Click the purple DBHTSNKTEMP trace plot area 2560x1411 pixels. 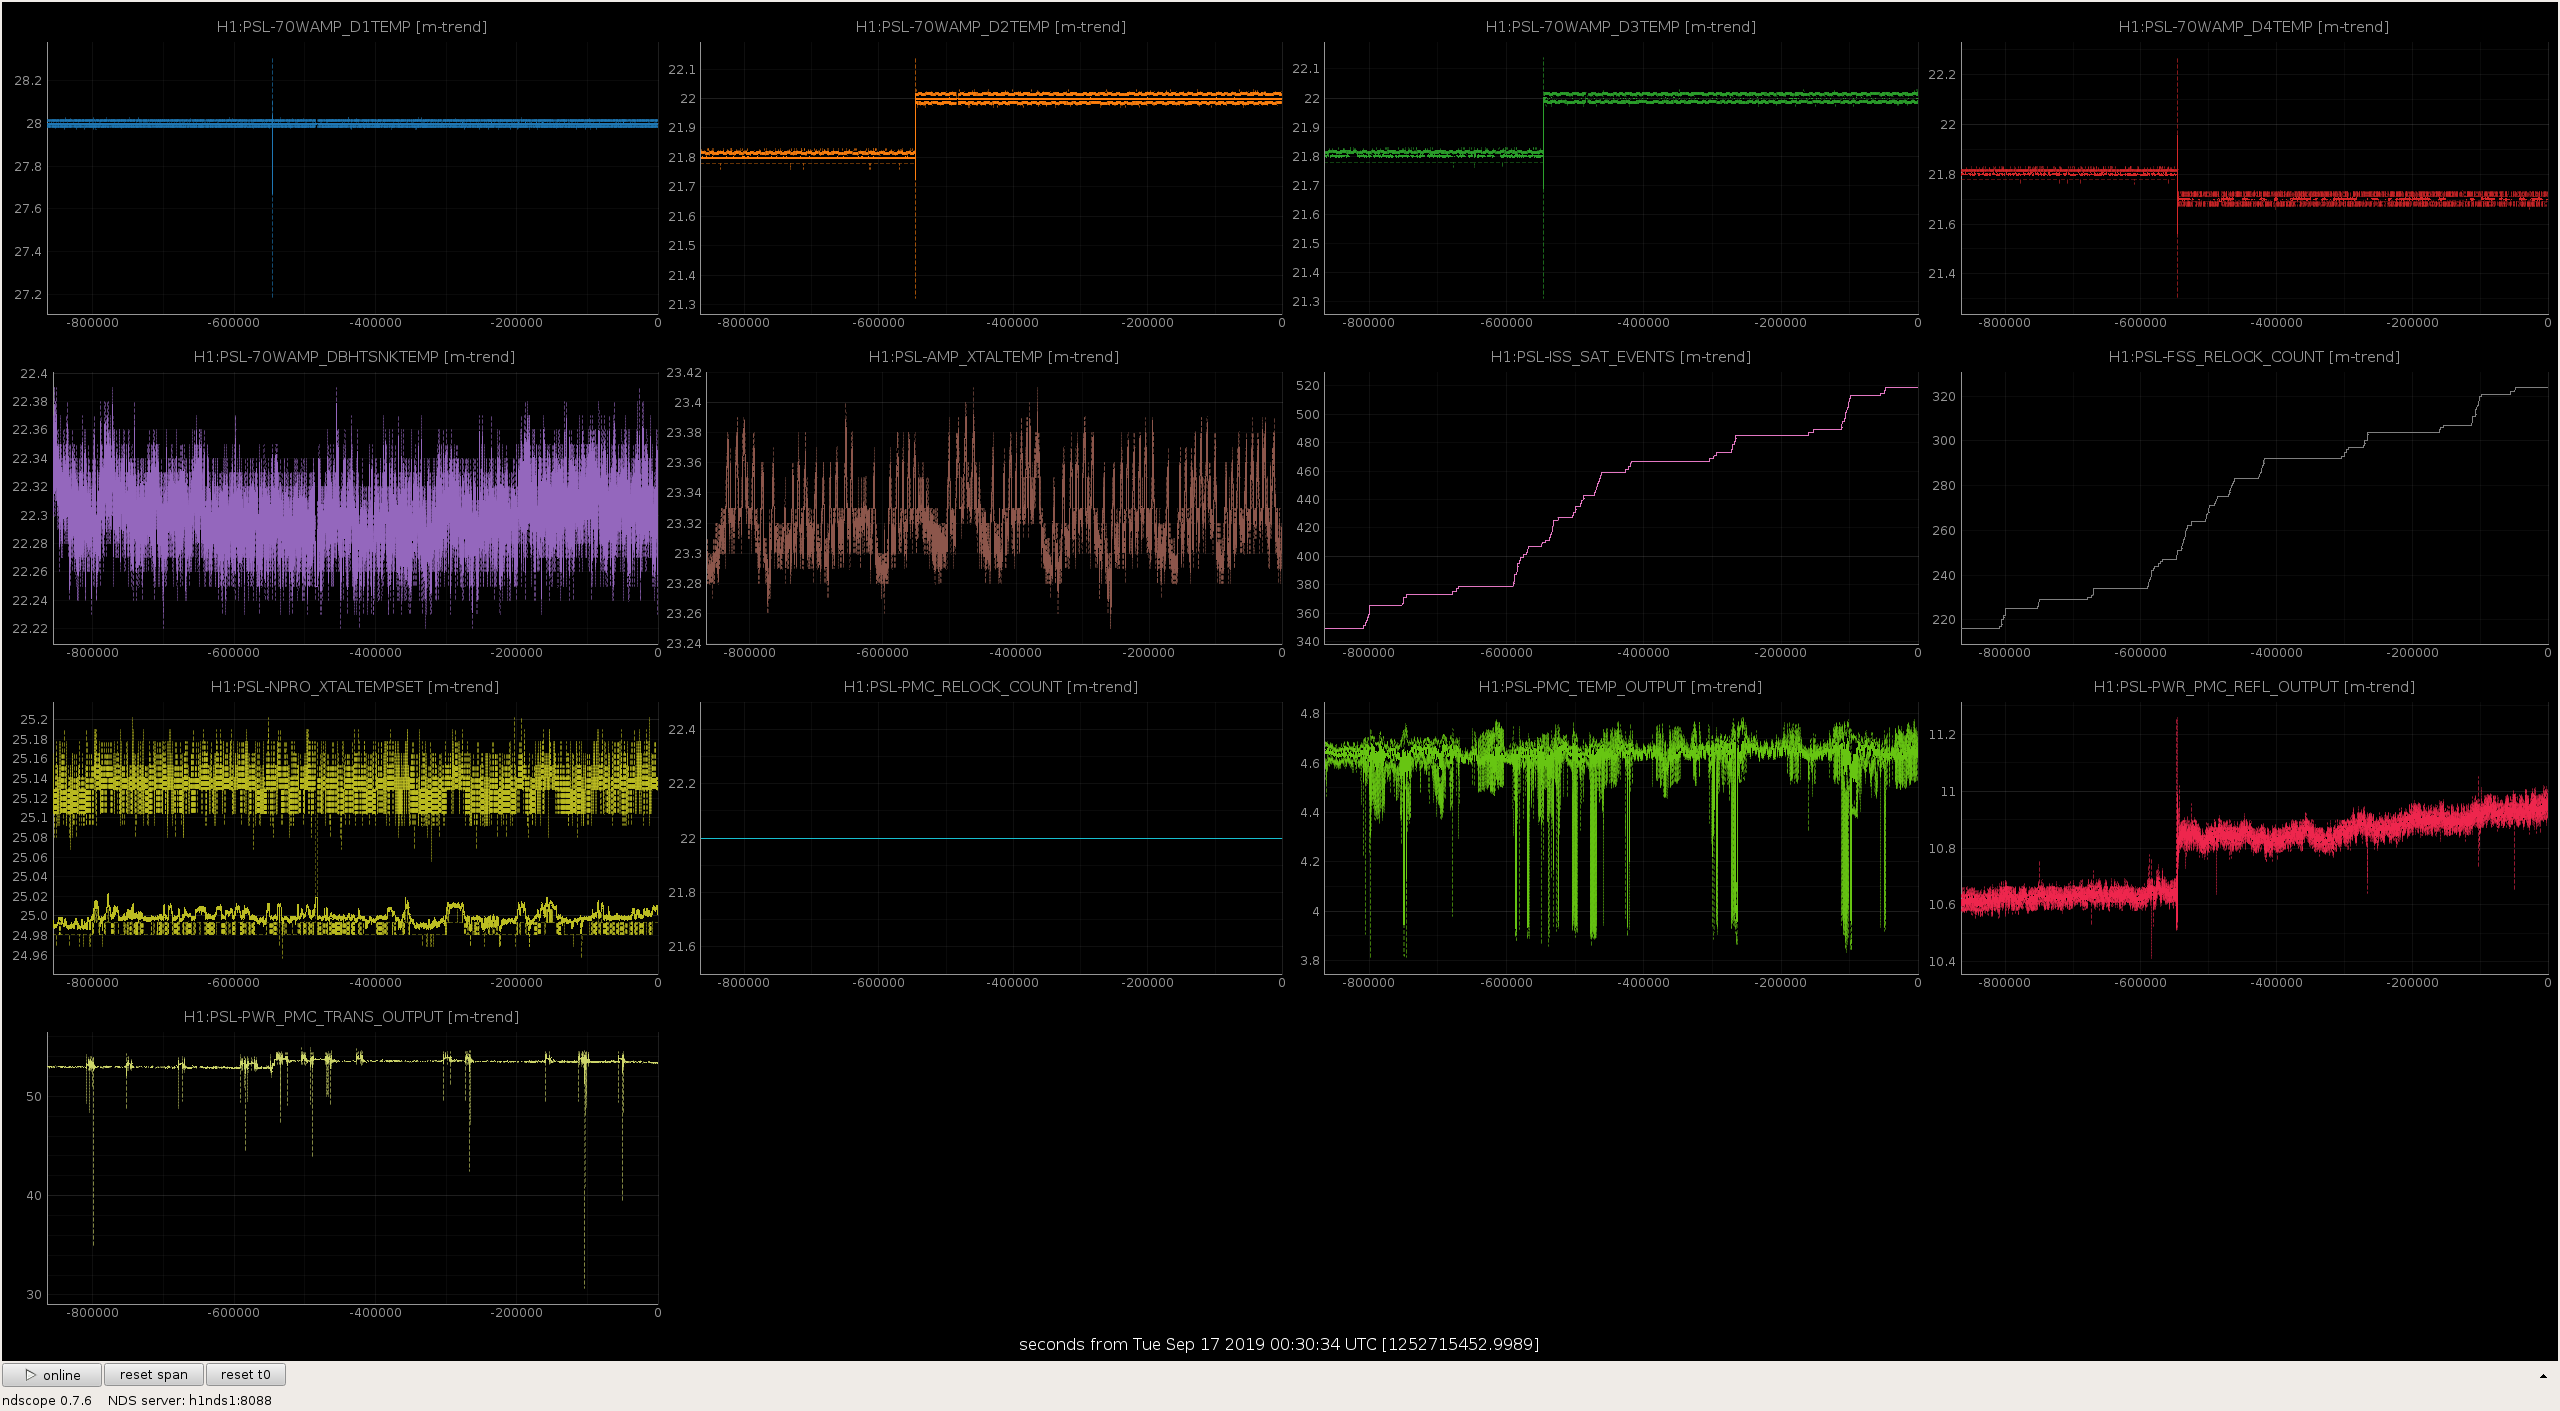point(356,508)
